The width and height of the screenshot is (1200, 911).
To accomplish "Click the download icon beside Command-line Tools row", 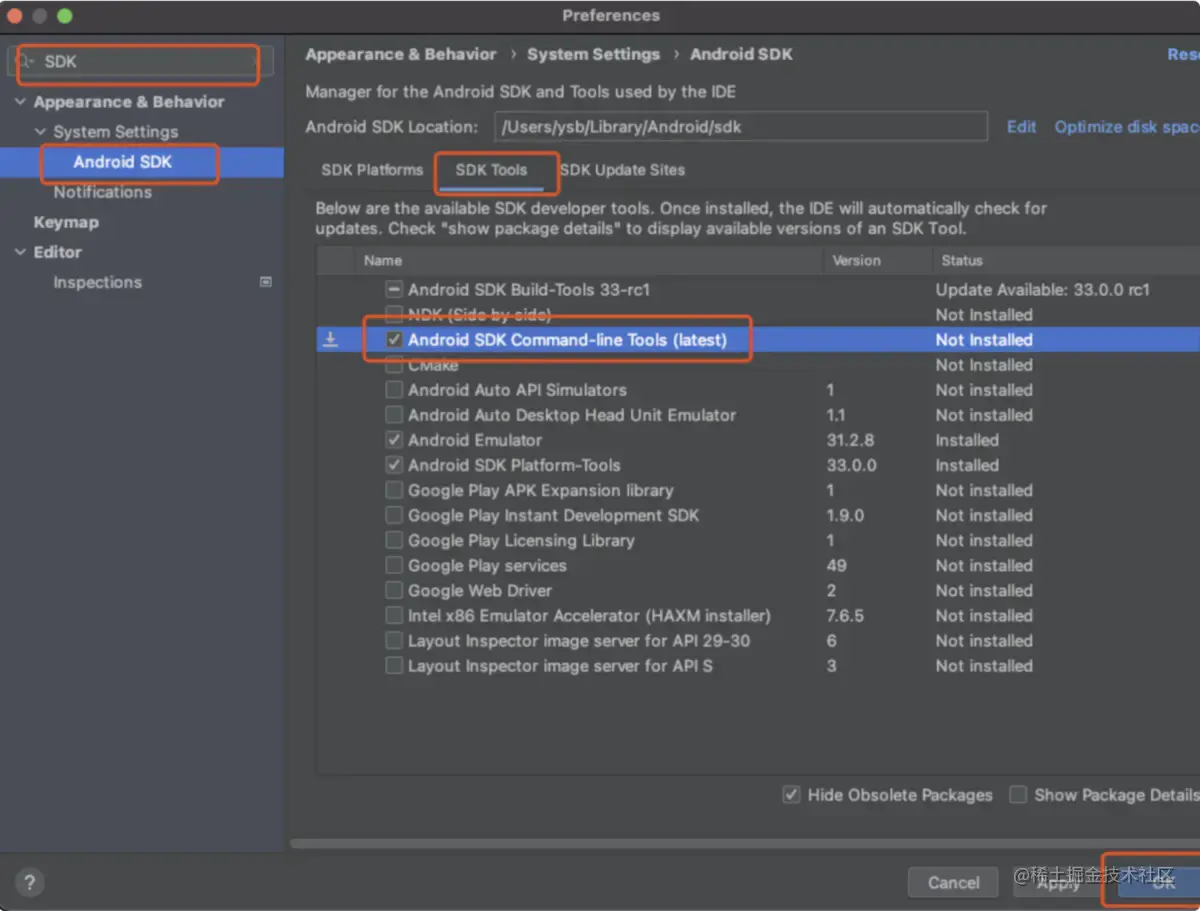I will (330, 340).
